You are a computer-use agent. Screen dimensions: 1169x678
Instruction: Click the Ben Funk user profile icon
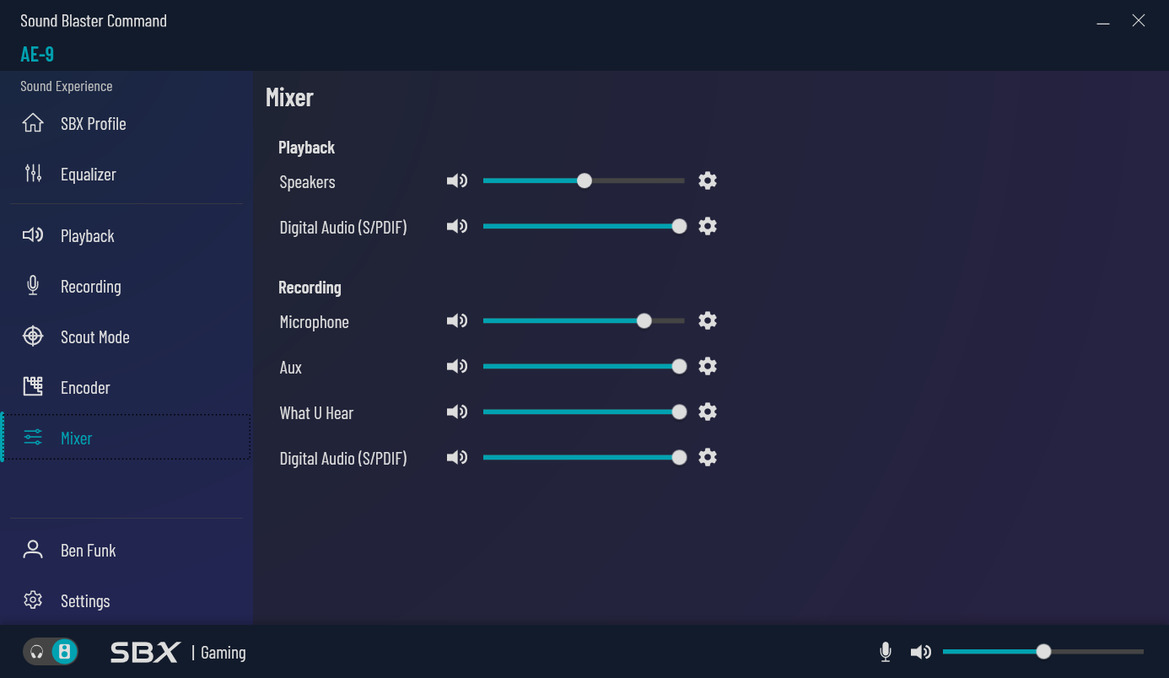click(33, 550)
